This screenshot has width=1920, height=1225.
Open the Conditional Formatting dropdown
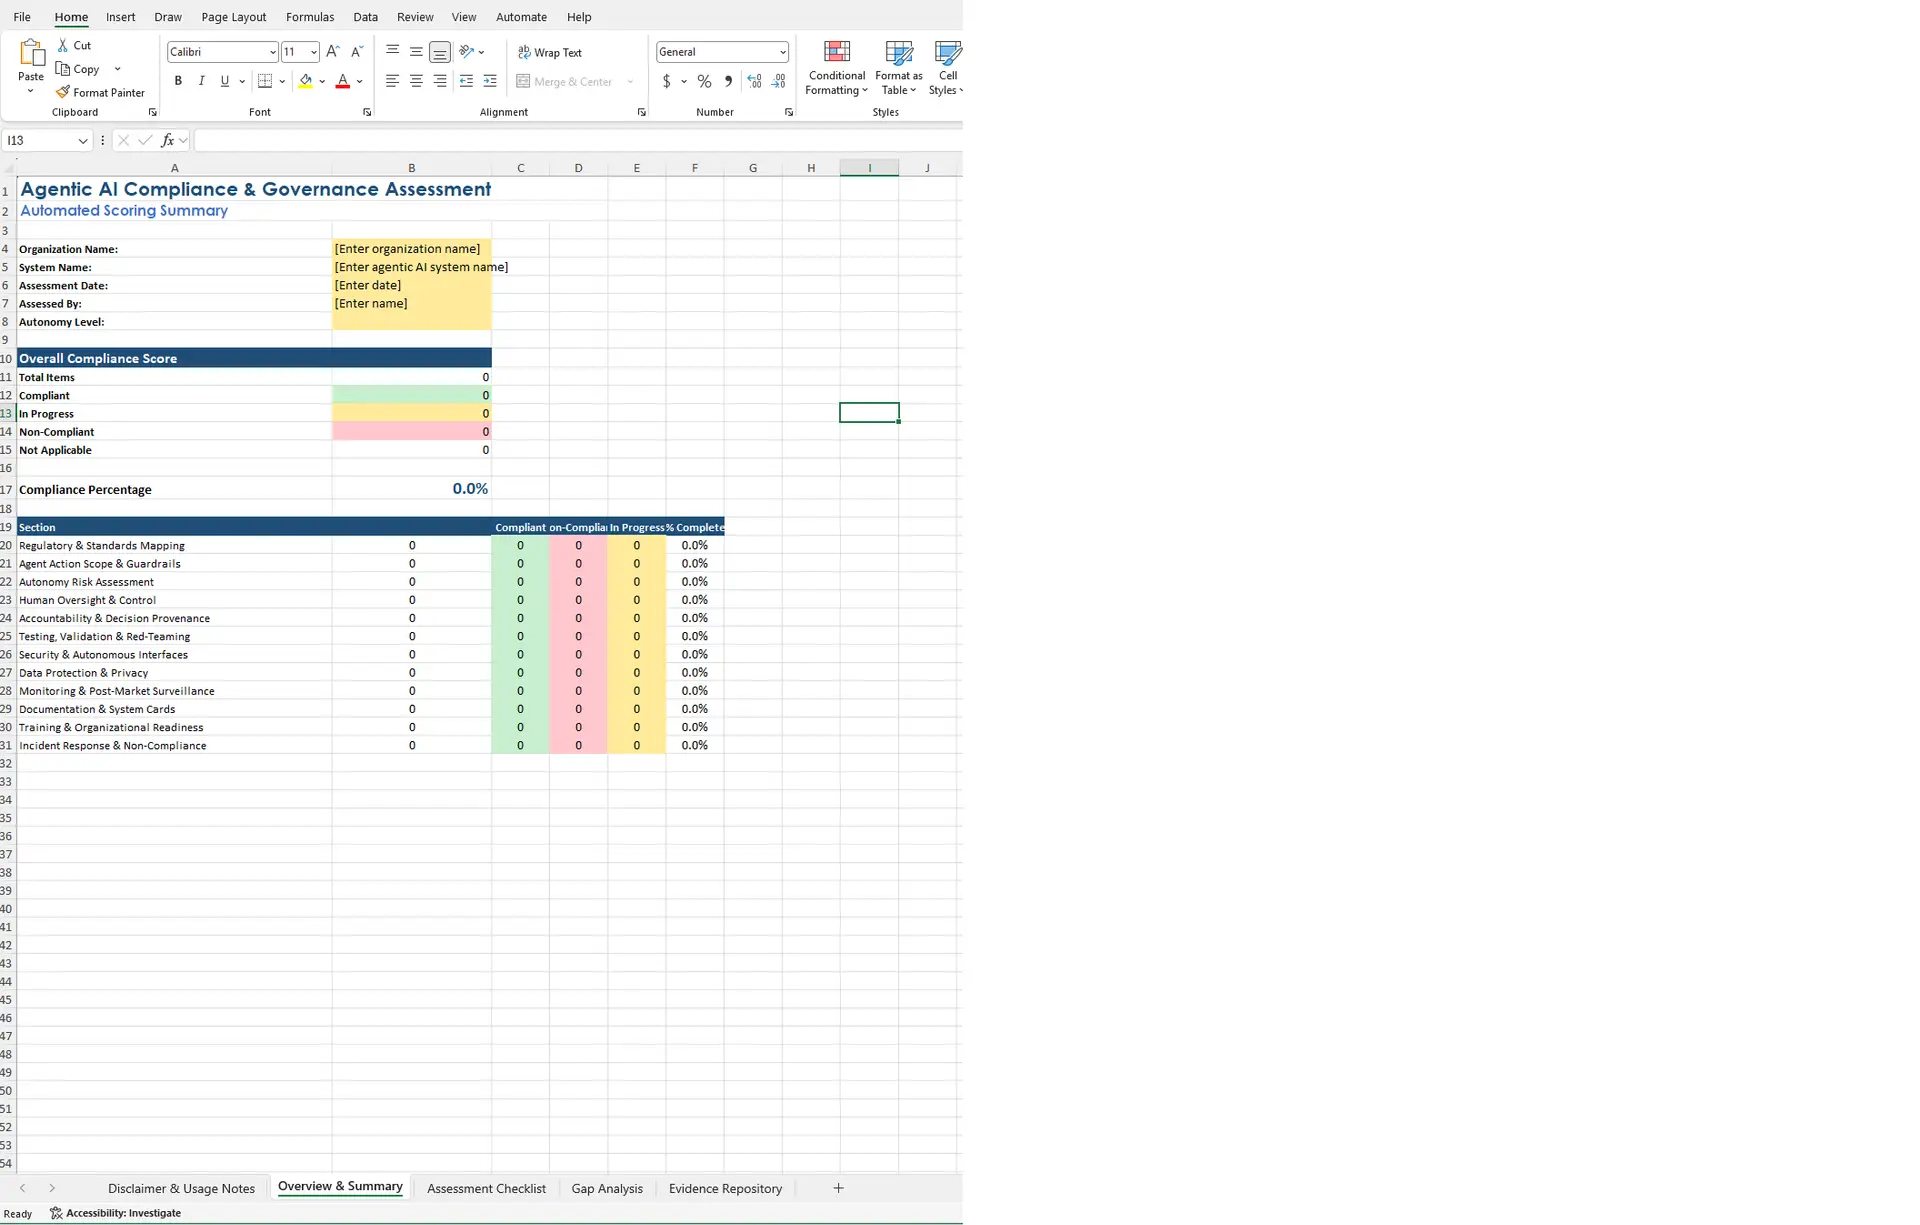point(836,70)
